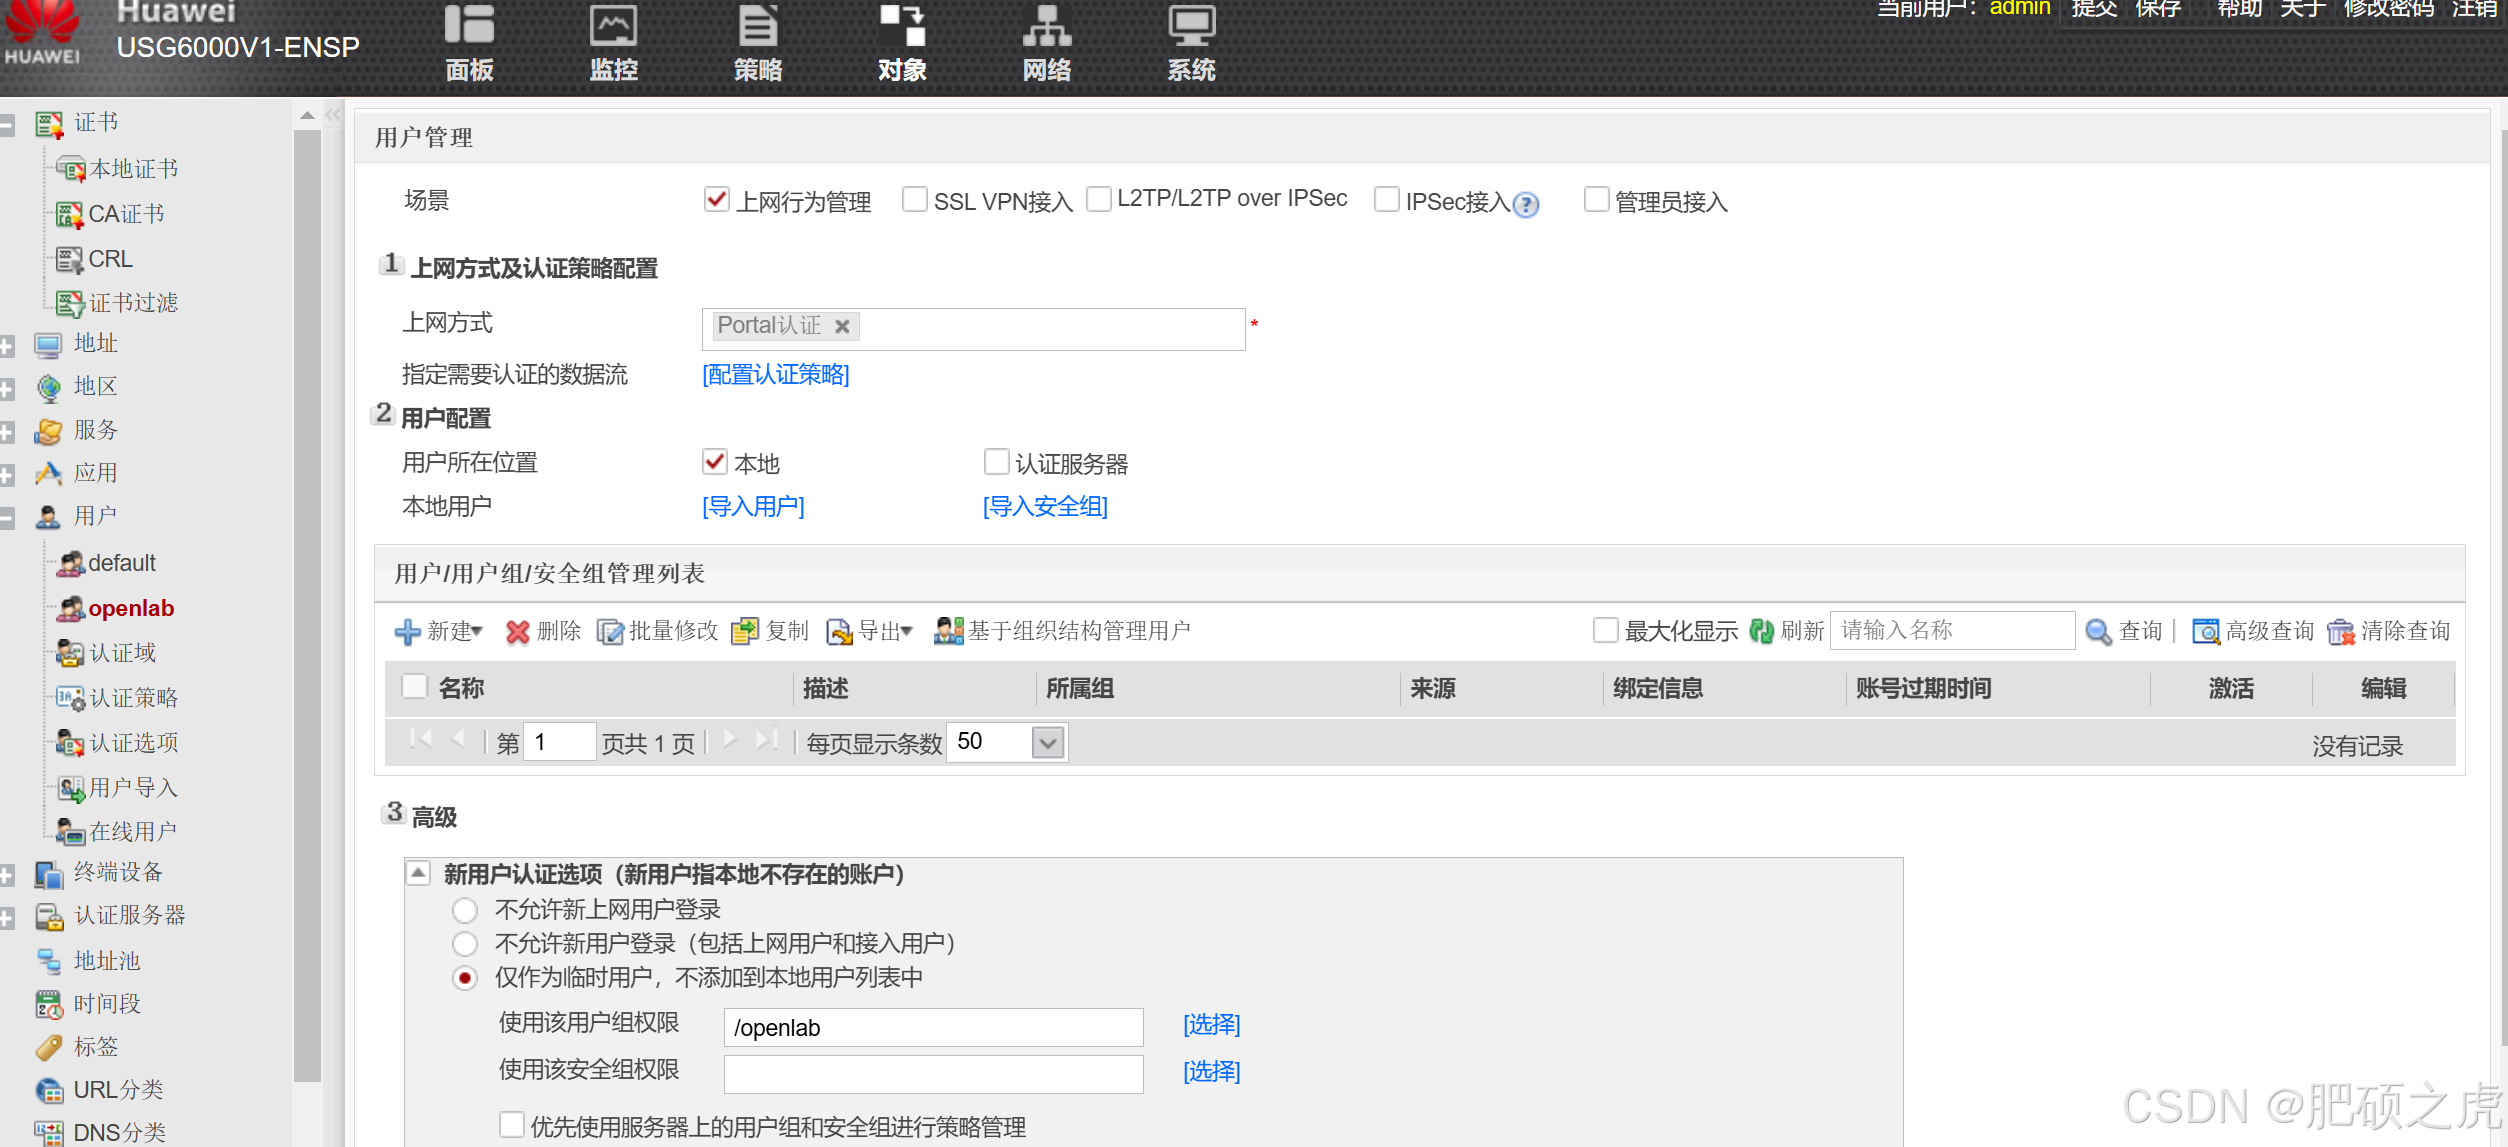Collapse the new user authentication options section
Image resolution: width=2508 pixels, height=1147 pixels.
point(418,873)
